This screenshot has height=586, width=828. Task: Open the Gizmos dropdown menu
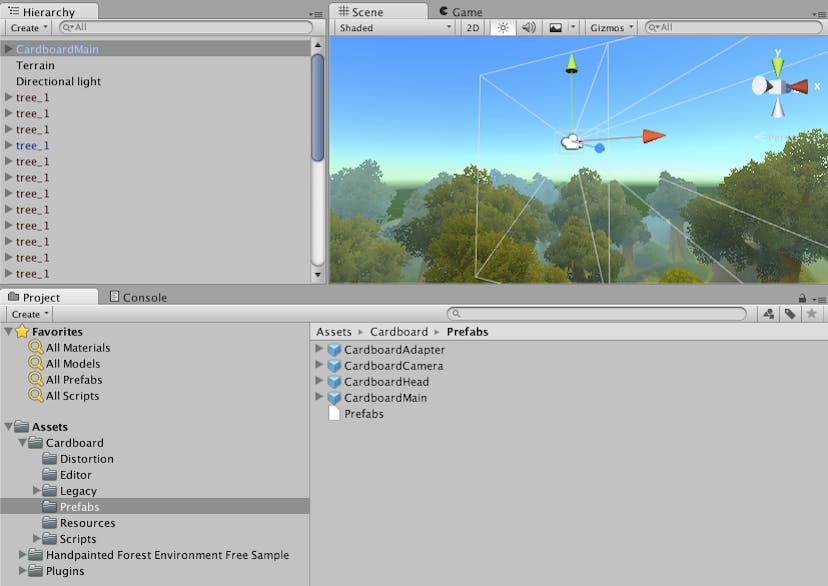click(610, 28)
